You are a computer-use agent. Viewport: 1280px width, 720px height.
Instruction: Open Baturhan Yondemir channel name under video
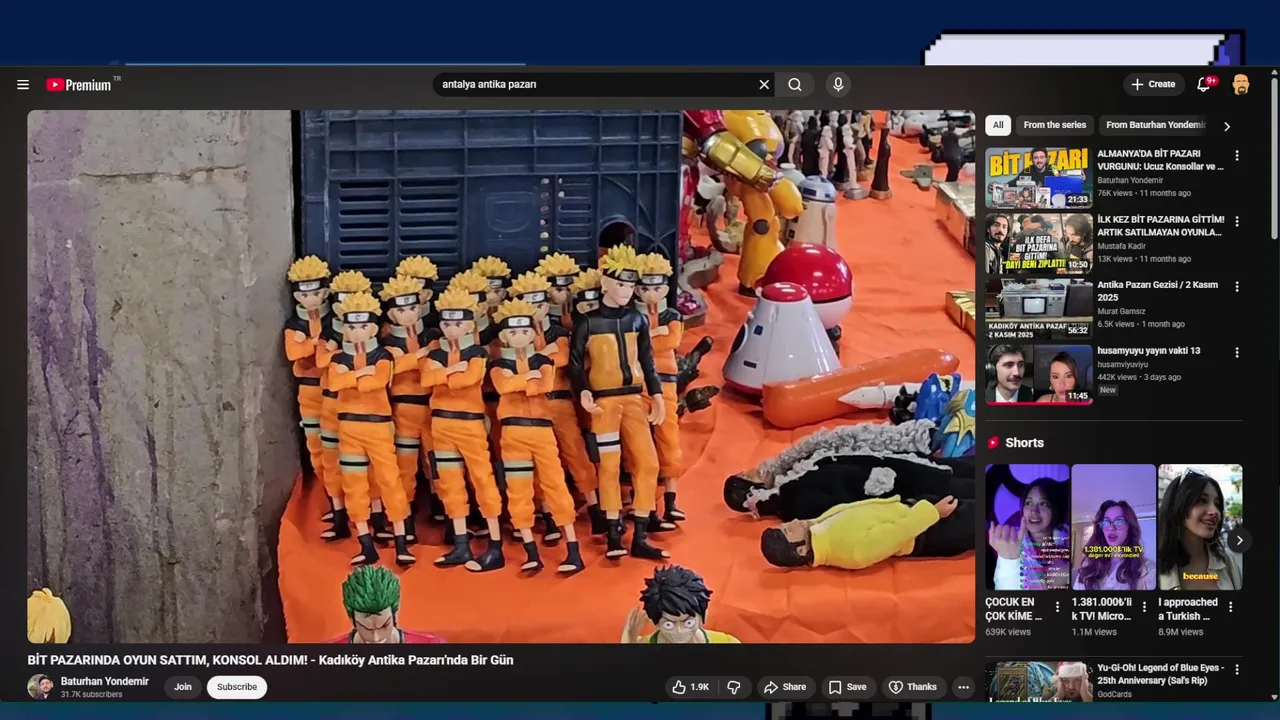pos(105,682)
